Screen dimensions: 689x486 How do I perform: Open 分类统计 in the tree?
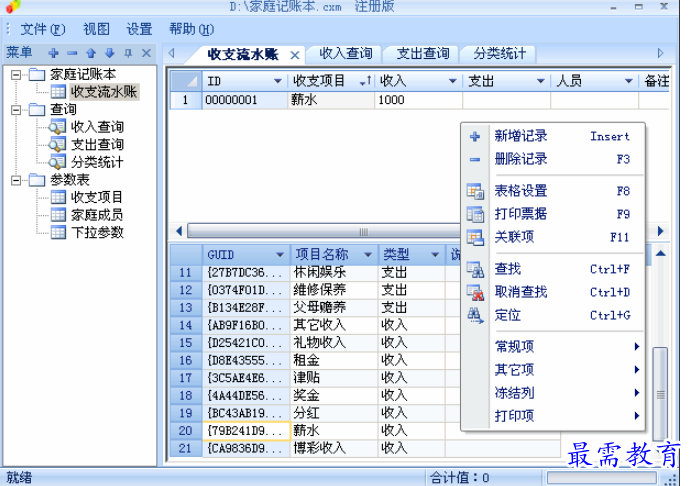tap(98, 162)
